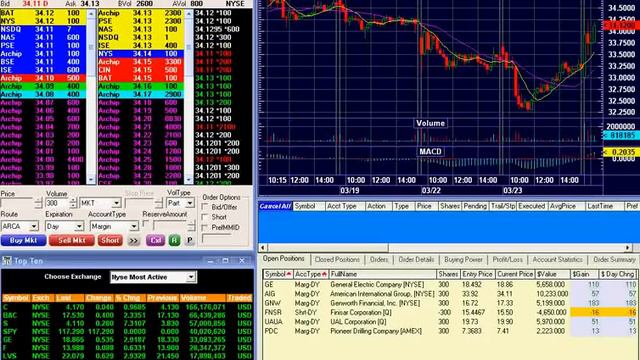Click the ReserveAmount spinner arrows
640x360 pixels.
click(x=191, y=226)
